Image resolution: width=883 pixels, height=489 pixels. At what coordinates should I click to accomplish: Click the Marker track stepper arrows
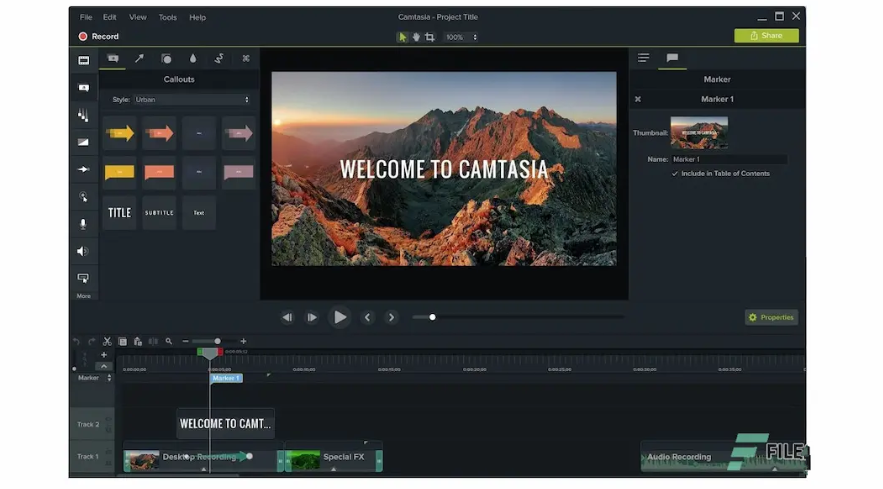click(x=109, y=378)
